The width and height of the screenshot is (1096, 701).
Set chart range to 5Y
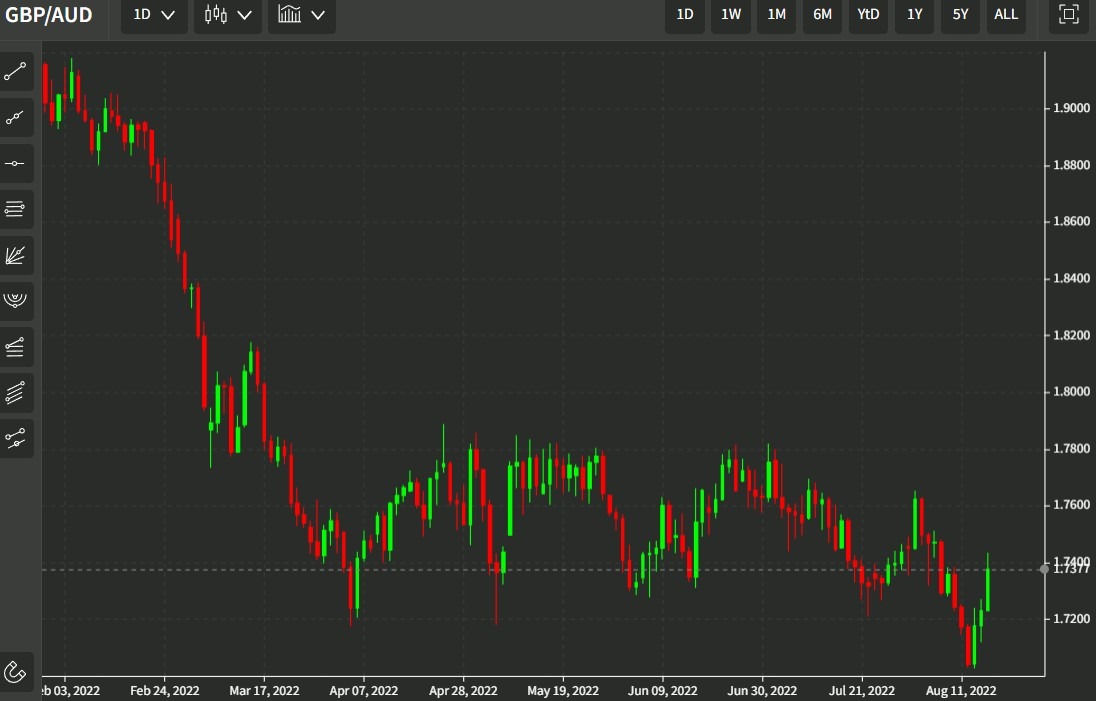[x=960, y=15]
